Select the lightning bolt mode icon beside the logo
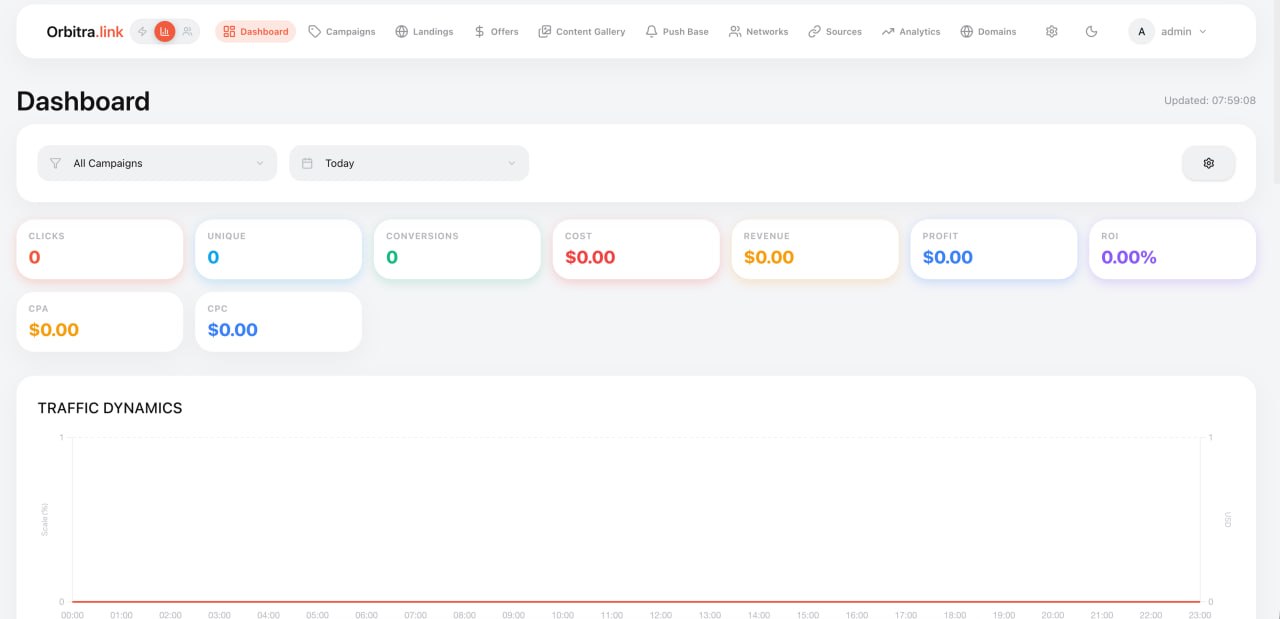Image resolution: width=1280 pixels, height=619 pixels. (x=143, y=32)
